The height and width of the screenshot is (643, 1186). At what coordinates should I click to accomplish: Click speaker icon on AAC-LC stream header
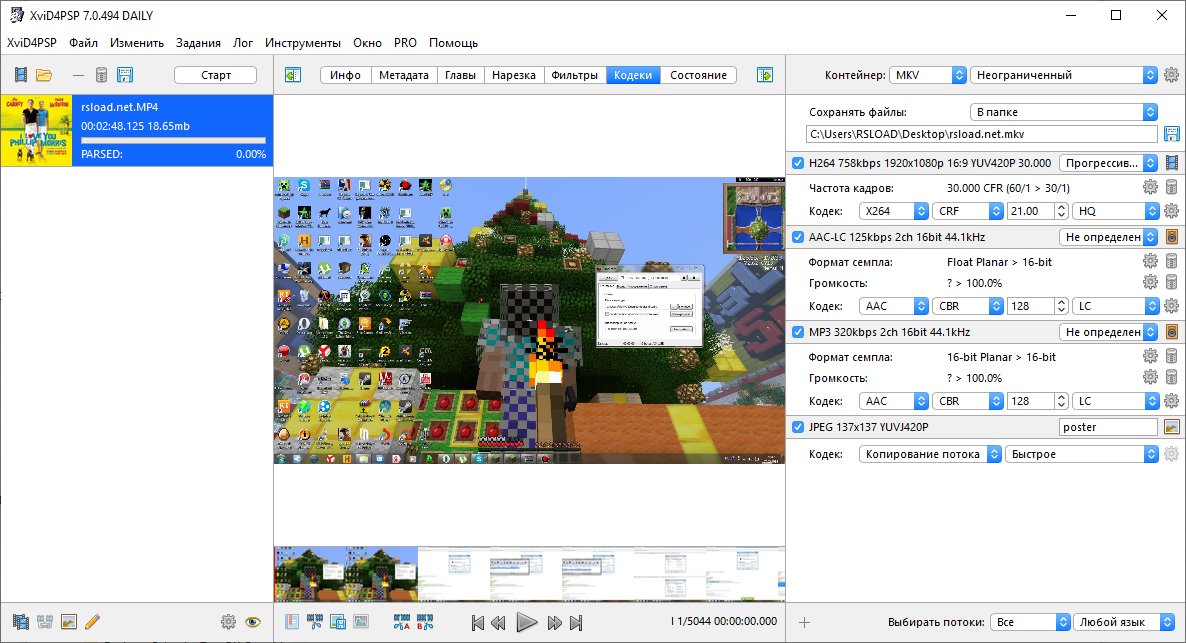click(x=1172, y=237)
